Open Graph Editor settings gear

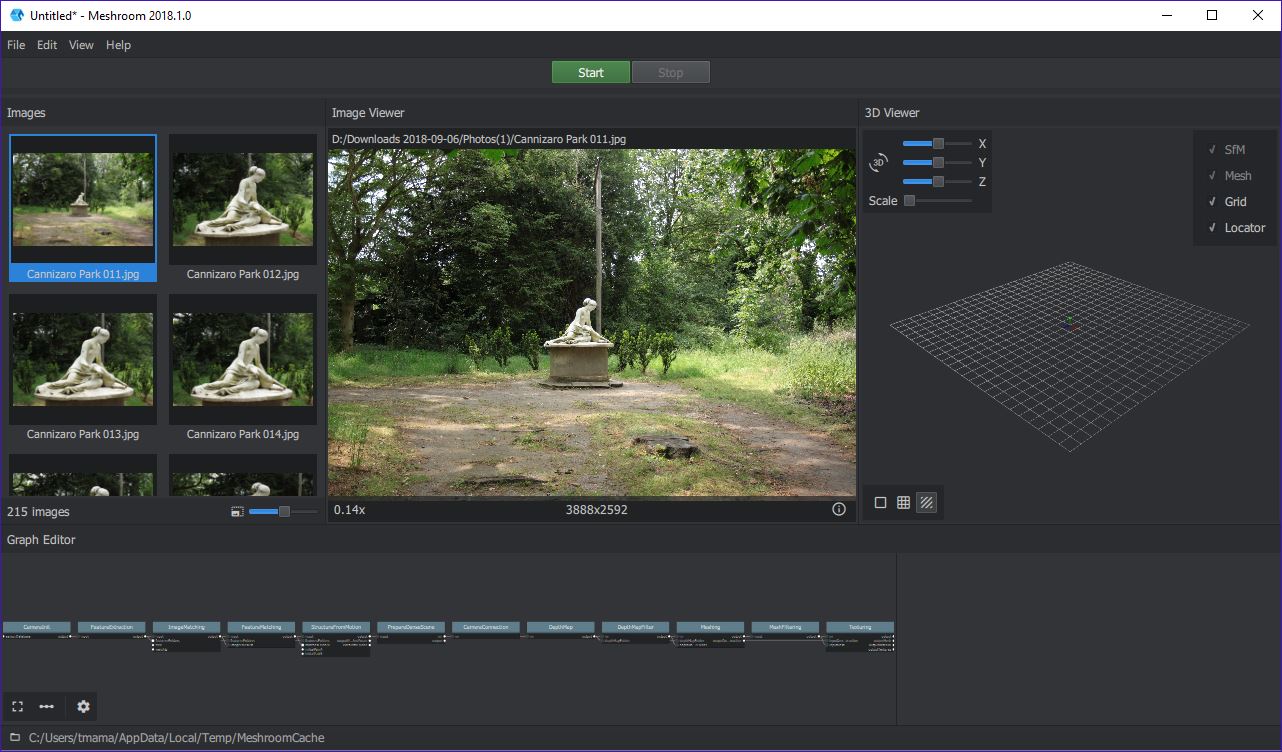coord(83,706)
